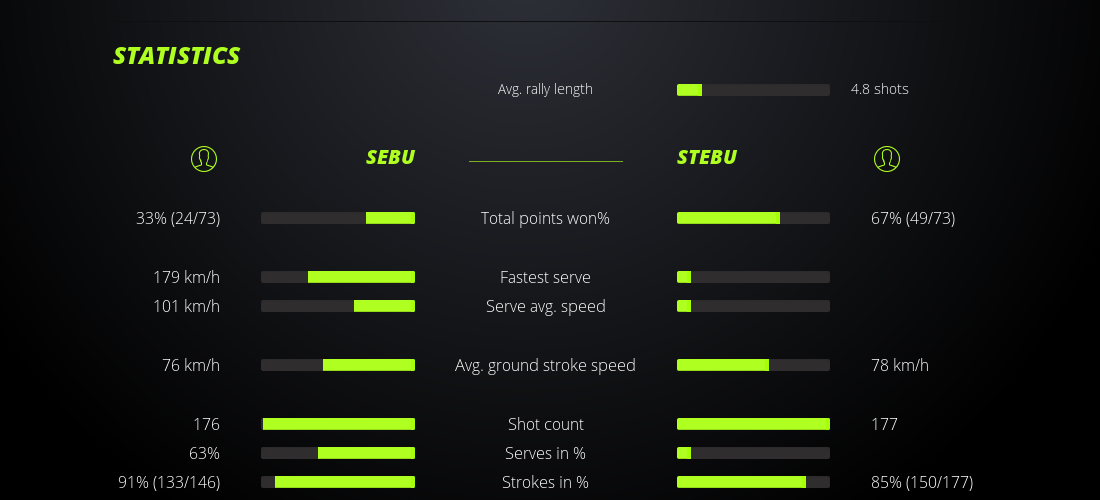The image size is (1100, 500).
Task: Click STEBU's Fastest serve bar
Action: (753, 277)
